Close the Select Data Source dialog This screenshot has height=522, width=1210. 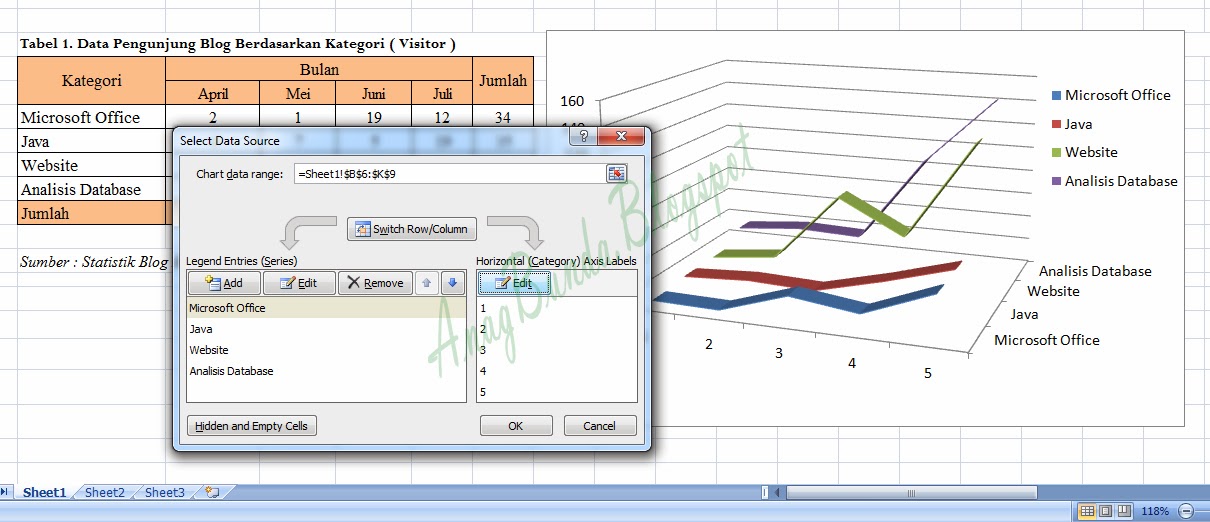tap(622, 137)
